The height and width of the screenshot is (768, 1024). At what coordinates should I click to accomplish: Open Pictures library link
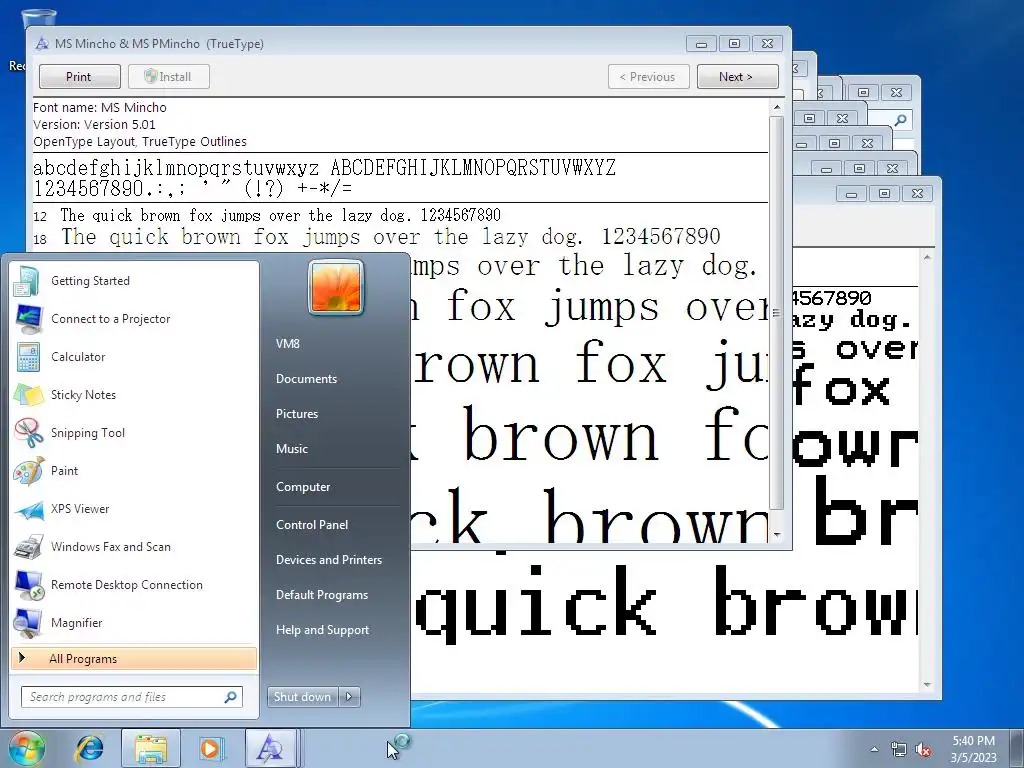tap(296, 414)
